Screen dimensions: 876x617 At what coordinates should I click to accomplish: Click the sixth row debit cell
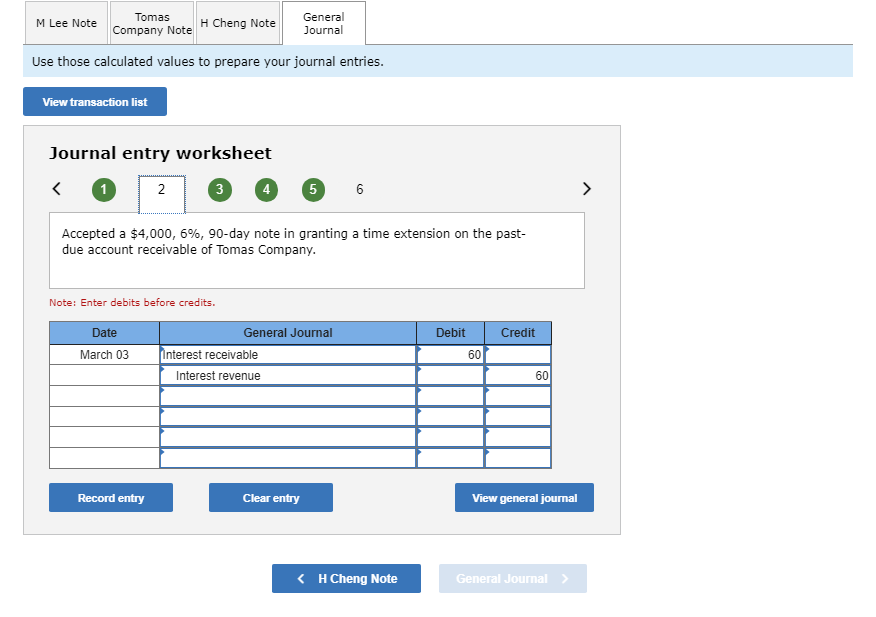pos(450,458)
